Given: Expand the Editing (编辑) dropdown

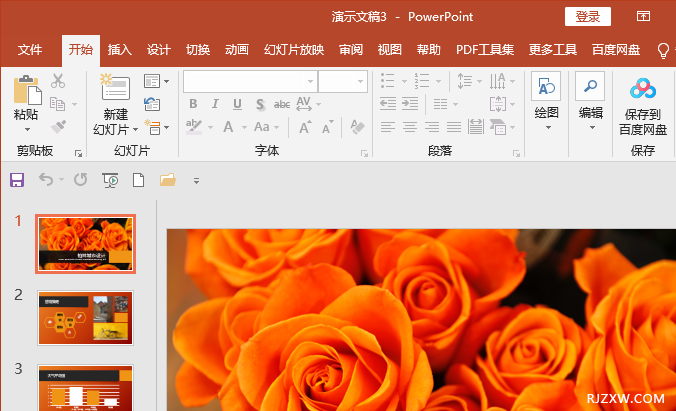Looking at the screenshot, I should [x=590, y=127].
